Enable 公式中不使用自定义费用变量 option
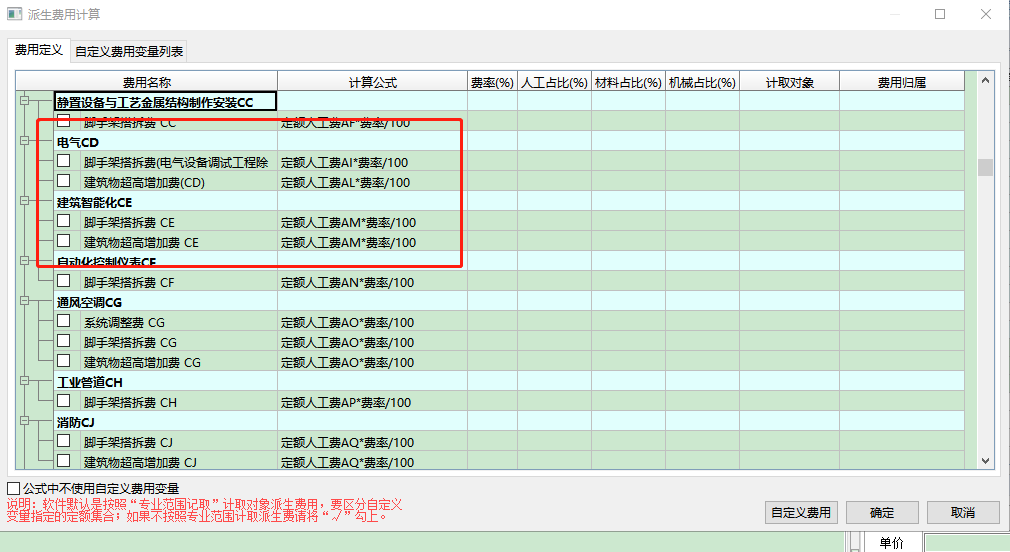The width and height of the screenshot is (1010, 552). [14, 488]
